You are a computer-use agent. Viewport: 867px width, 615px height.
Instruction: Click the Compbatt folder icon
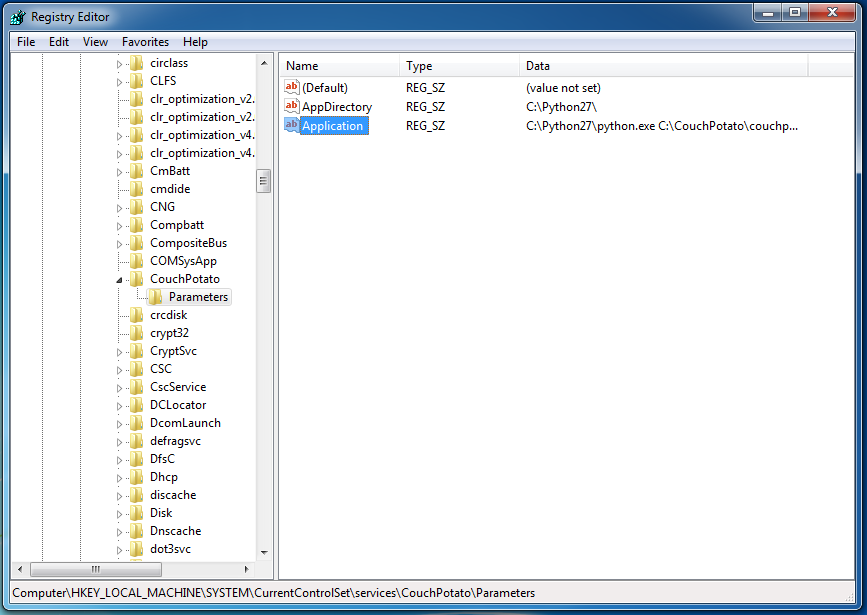coord(137,225)
